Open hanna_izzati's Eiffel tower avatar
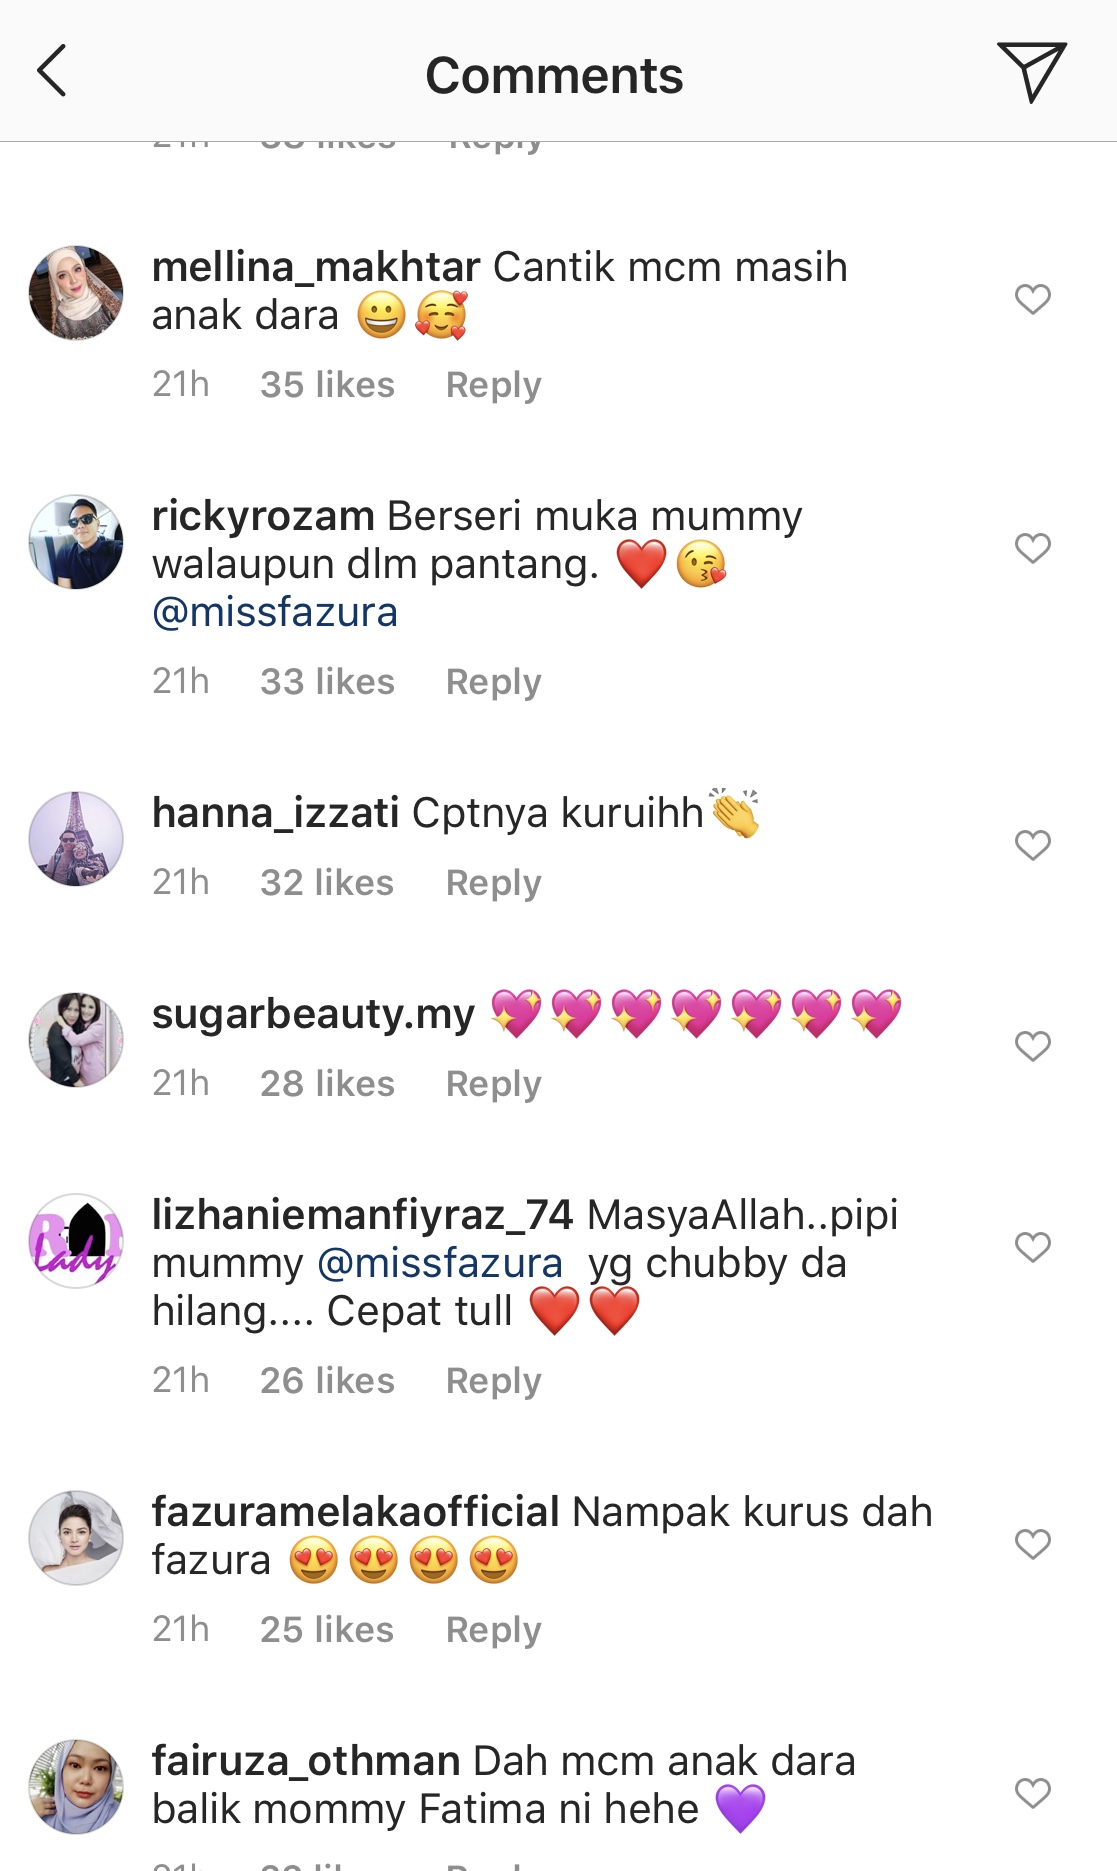 tap(76, 839)
